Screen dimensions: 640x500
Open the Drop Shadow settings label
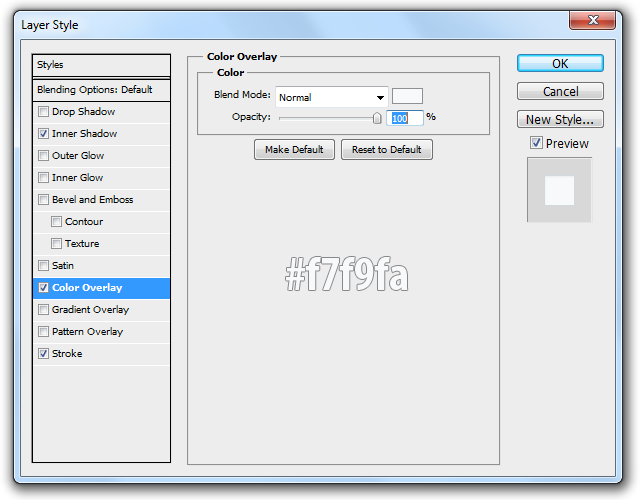pyautogui.click(x=83, y=111)
